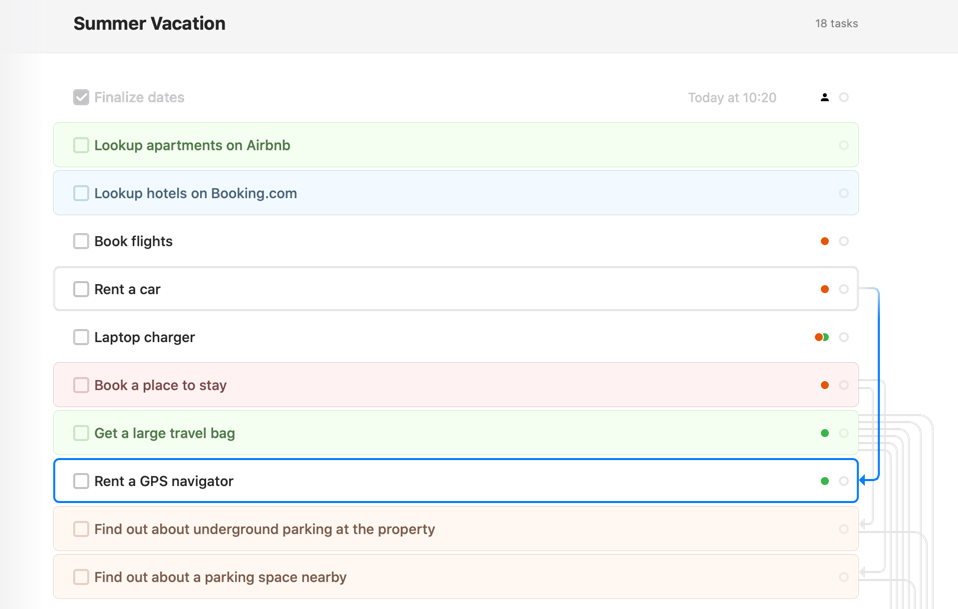Click the blue dependency arrowhead at Rent a GPS navigator
This screenshot has width=958, height=609.
click(x=864, y=481)
